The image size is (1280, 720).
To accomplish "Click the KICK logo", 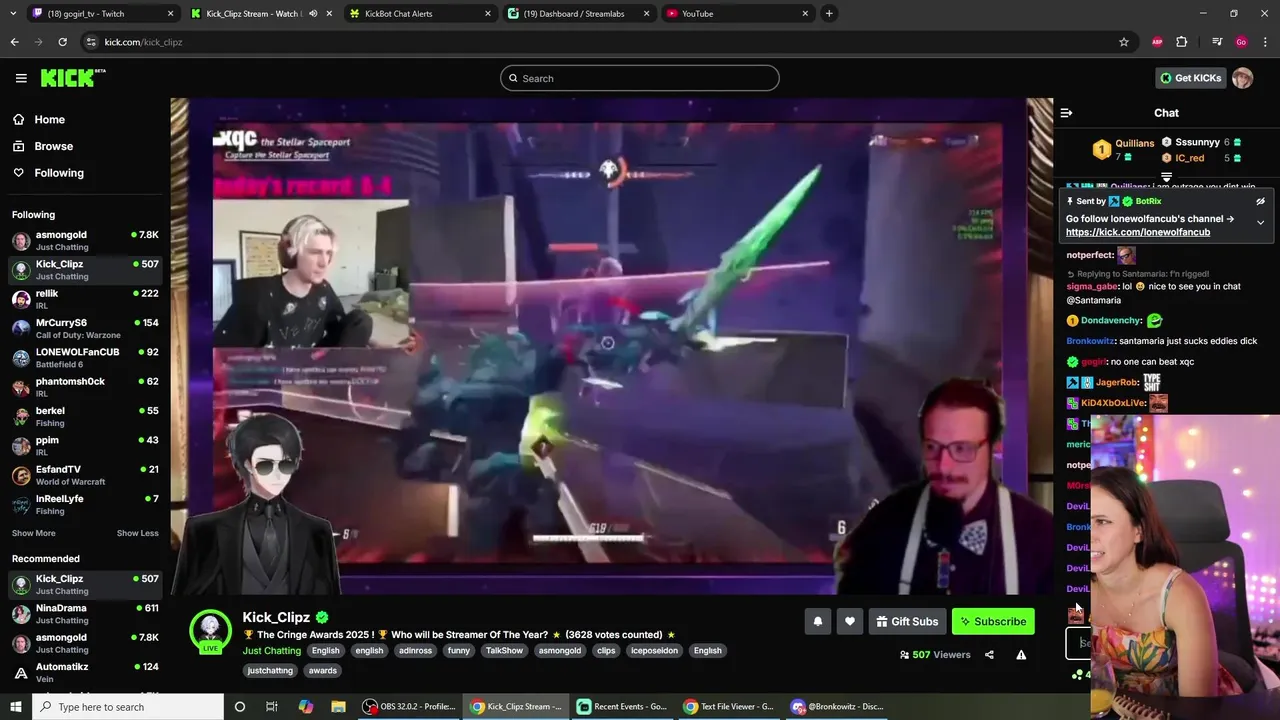I will point(73,78).
